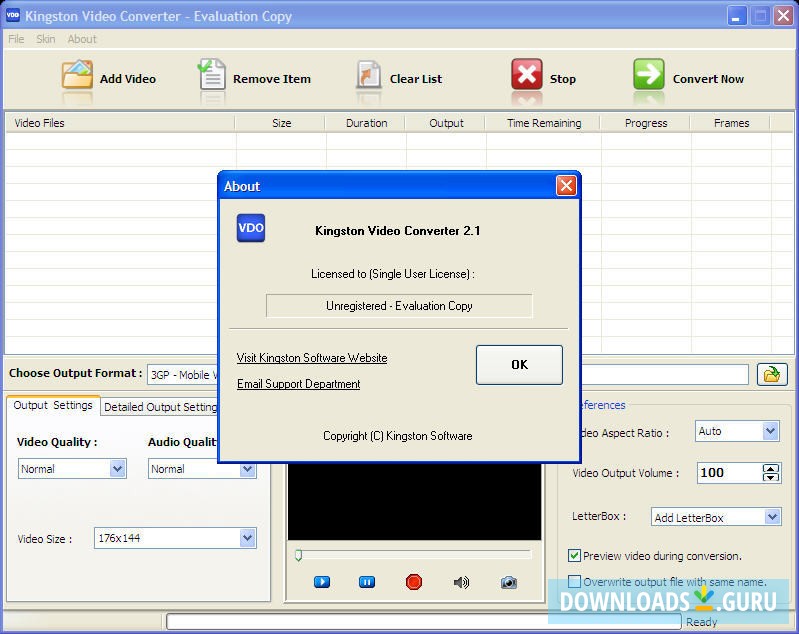
Task: Click the Stop label
Action: [x=563, y=78]
